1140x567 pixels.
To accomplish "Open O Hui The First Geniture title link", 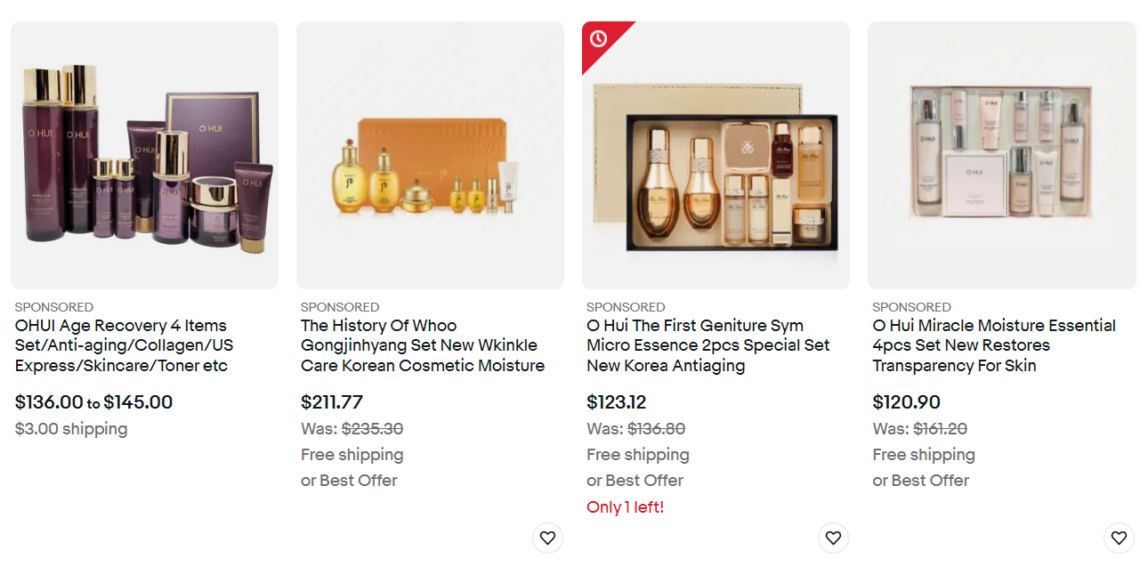I will click(x=708, y=345).
